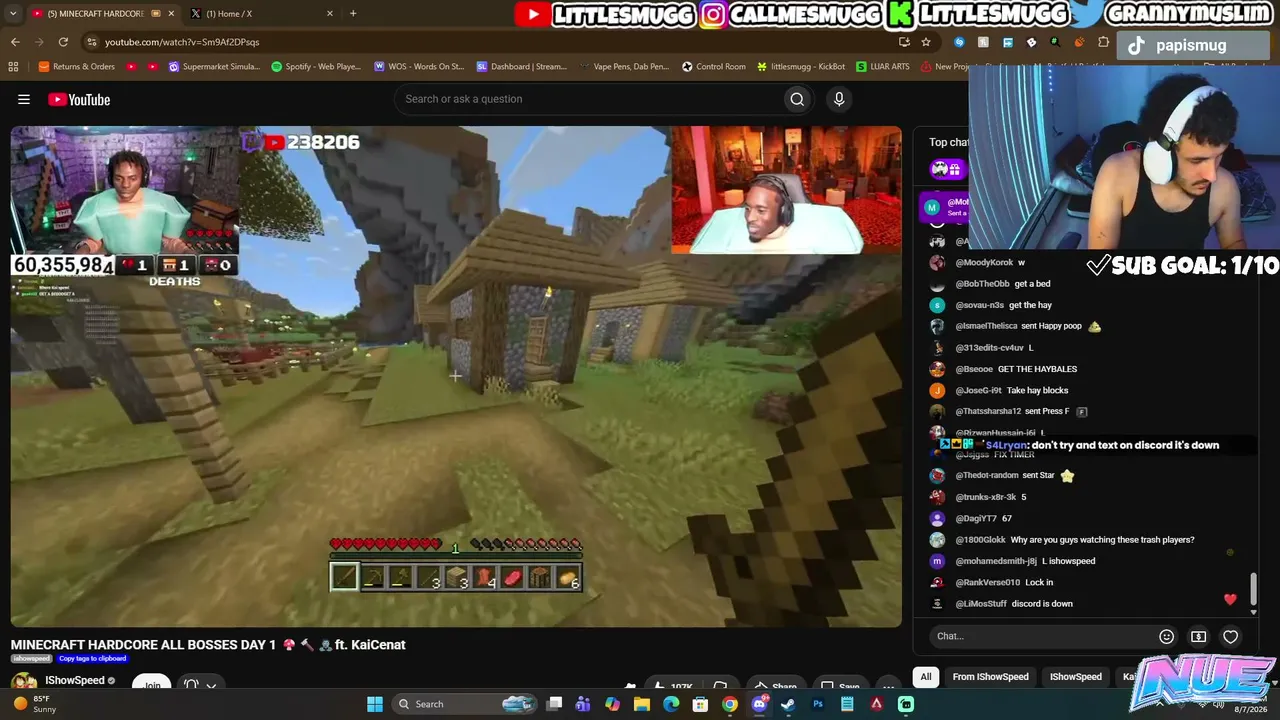The image size is (1280, 720).
Task: Open the WOS - Words On St... bookmark
Action: tap(419, 67)
